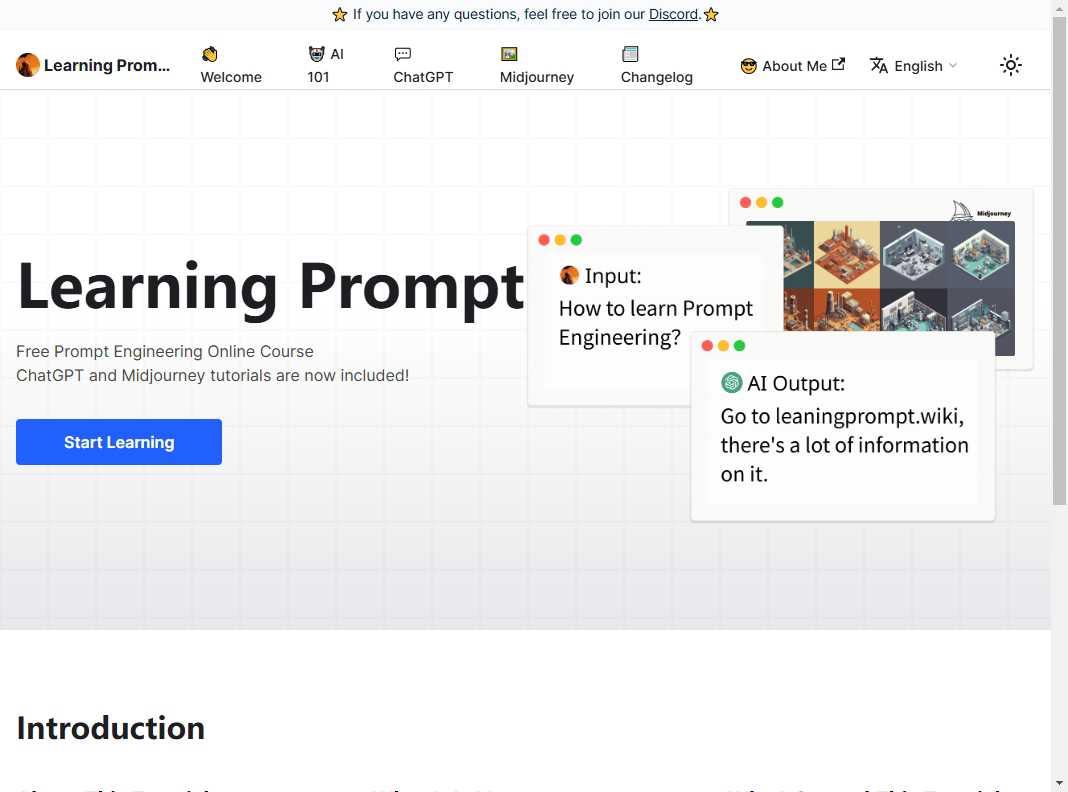Click the star before the banner message
Image resolution: width=1068 pixels, height=792 pixels.
pos(340,14)
